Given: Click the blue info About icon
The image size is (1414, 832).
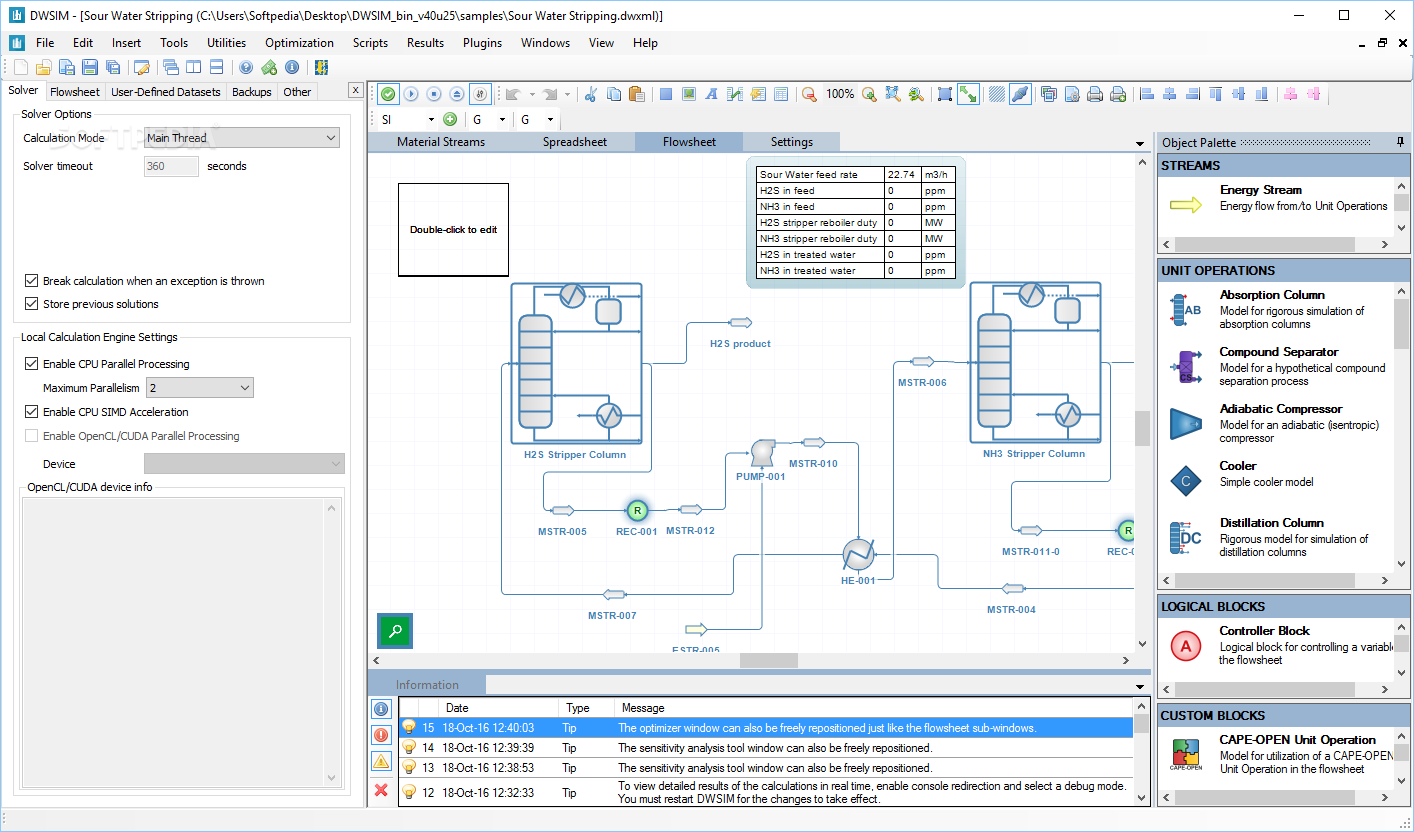Looking at the screenshot, I should [292, 67].
